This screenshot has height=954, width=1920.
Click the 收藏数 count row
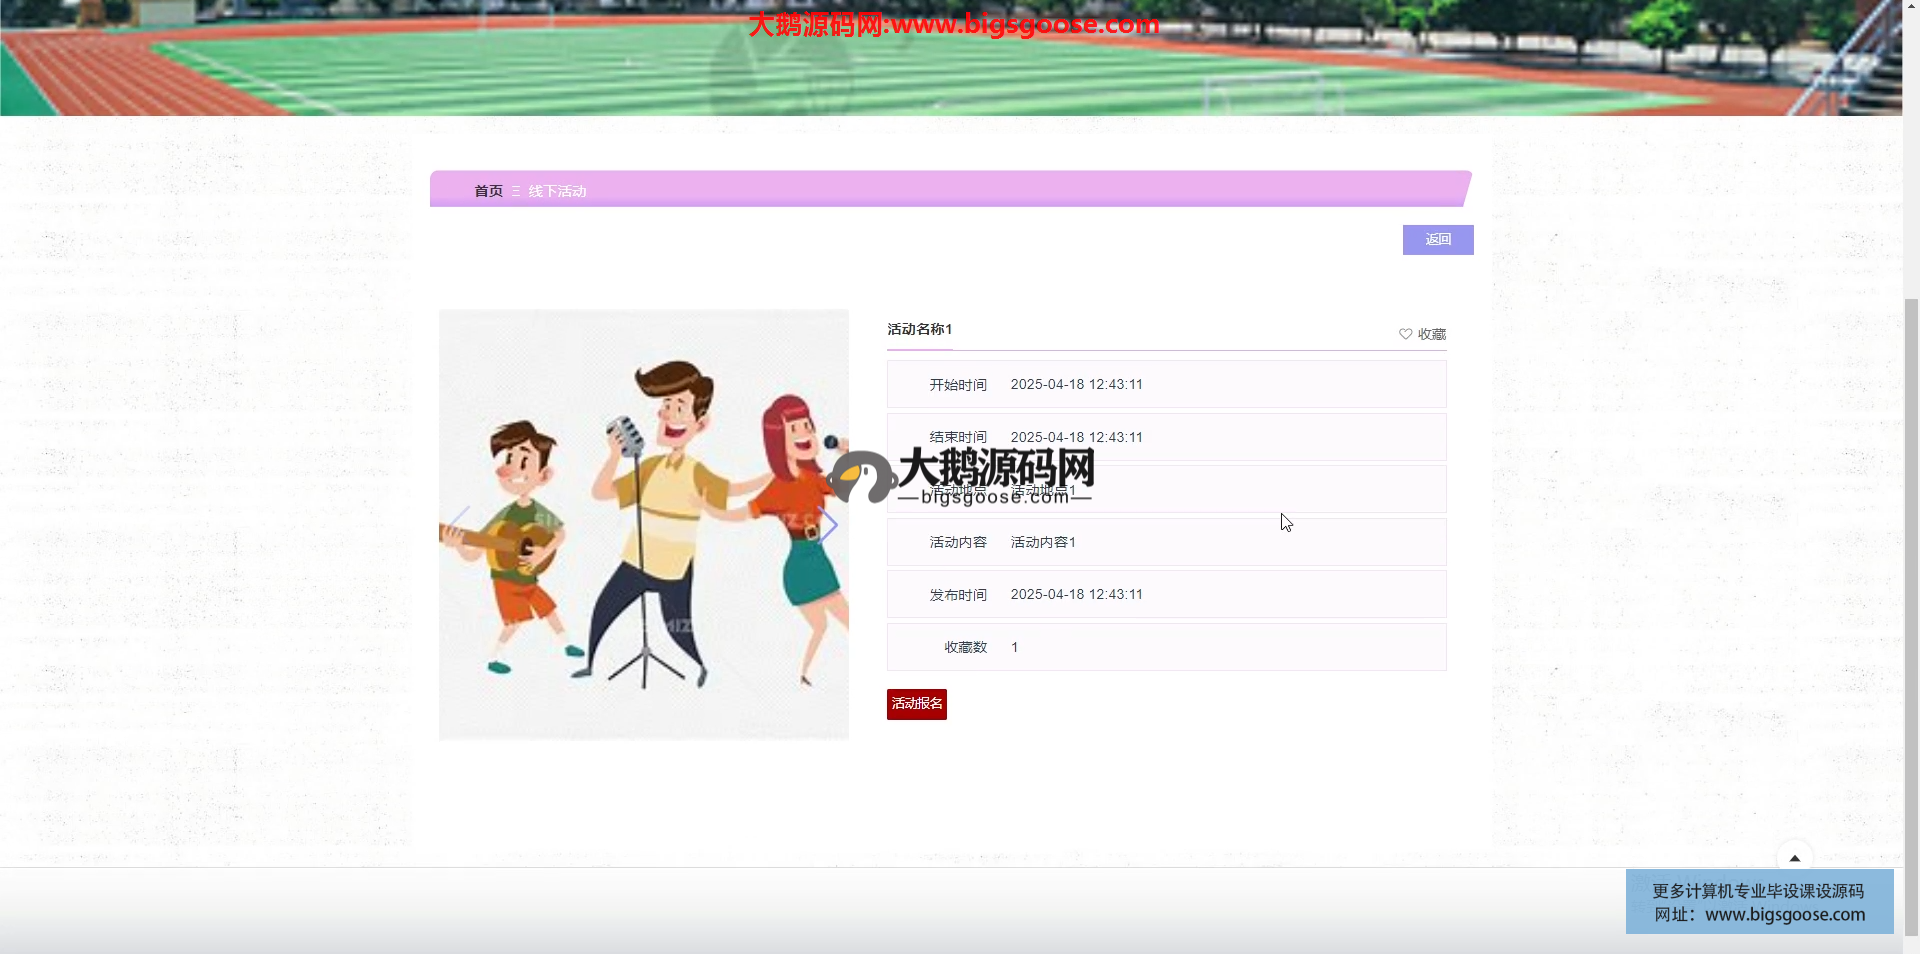(x=1166, y=647)
